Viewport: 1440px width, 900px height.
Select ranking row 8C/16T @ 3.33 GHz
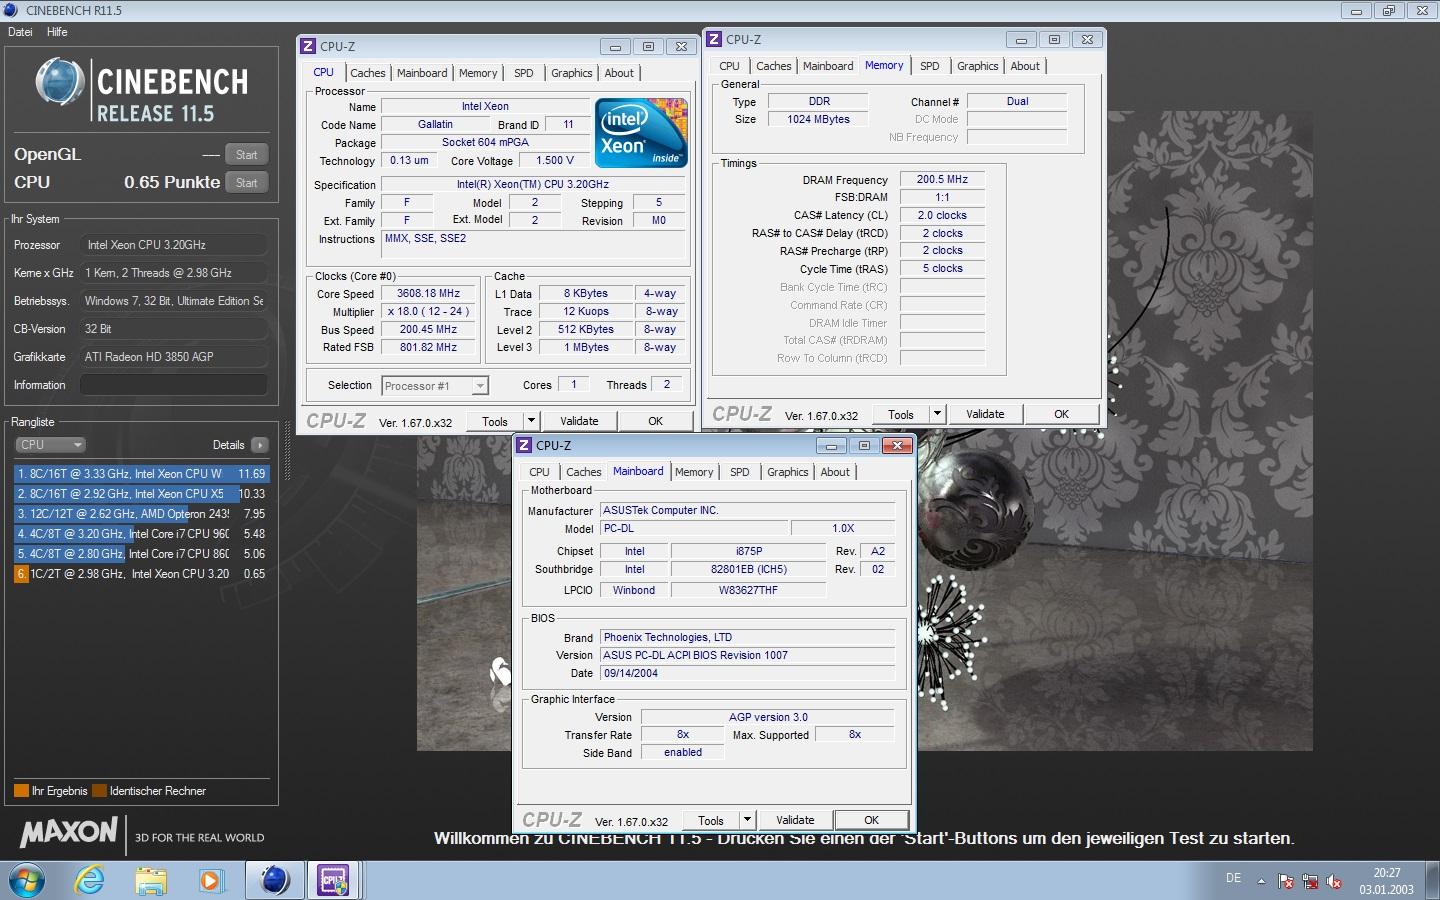[141, 474]
